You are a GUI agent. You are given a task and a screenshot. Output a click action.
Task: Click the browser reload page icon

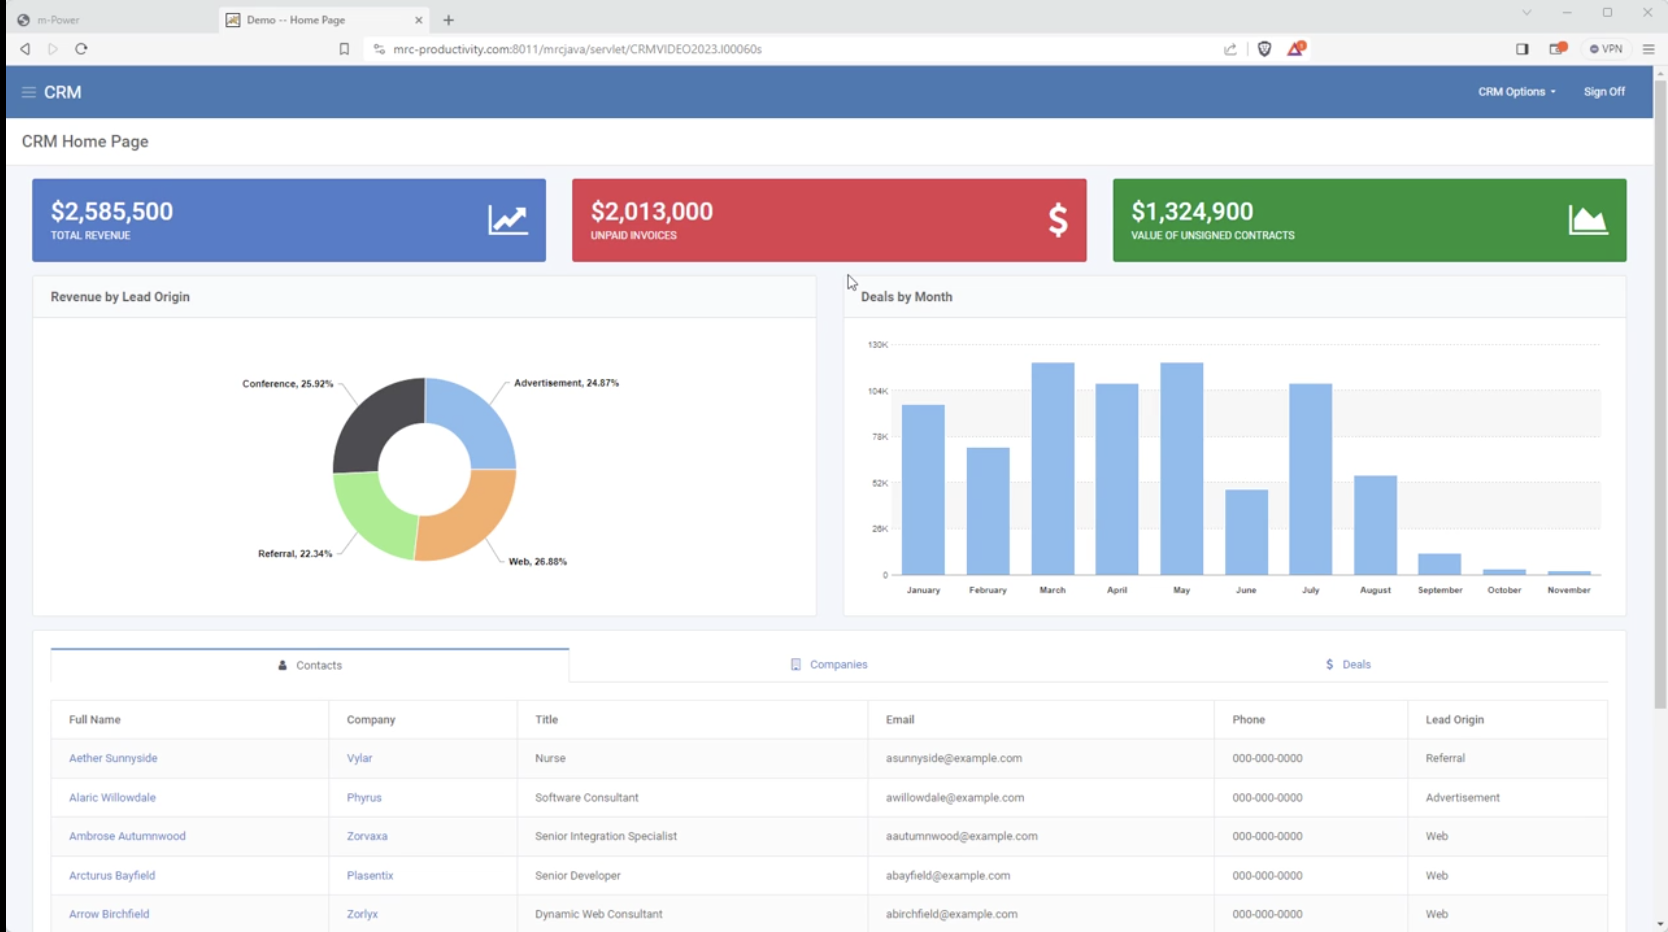(x=81, y=49)
